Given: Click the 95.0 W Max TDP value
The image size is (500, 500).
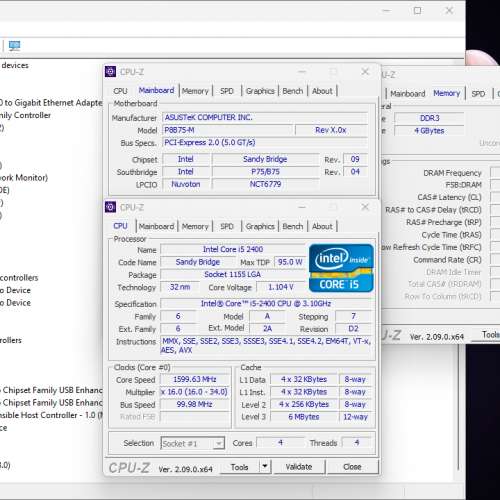Looking at the screenshot, I should pyautogui.click(x=290, y=262).
